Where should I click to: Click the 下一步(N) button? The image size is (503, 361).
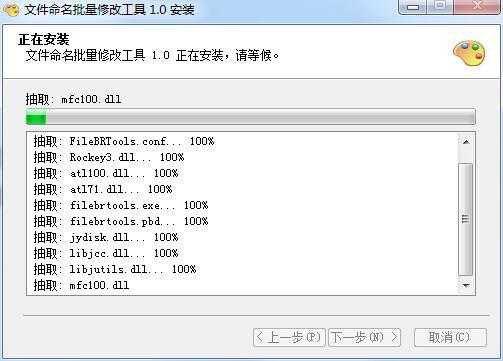364,337
